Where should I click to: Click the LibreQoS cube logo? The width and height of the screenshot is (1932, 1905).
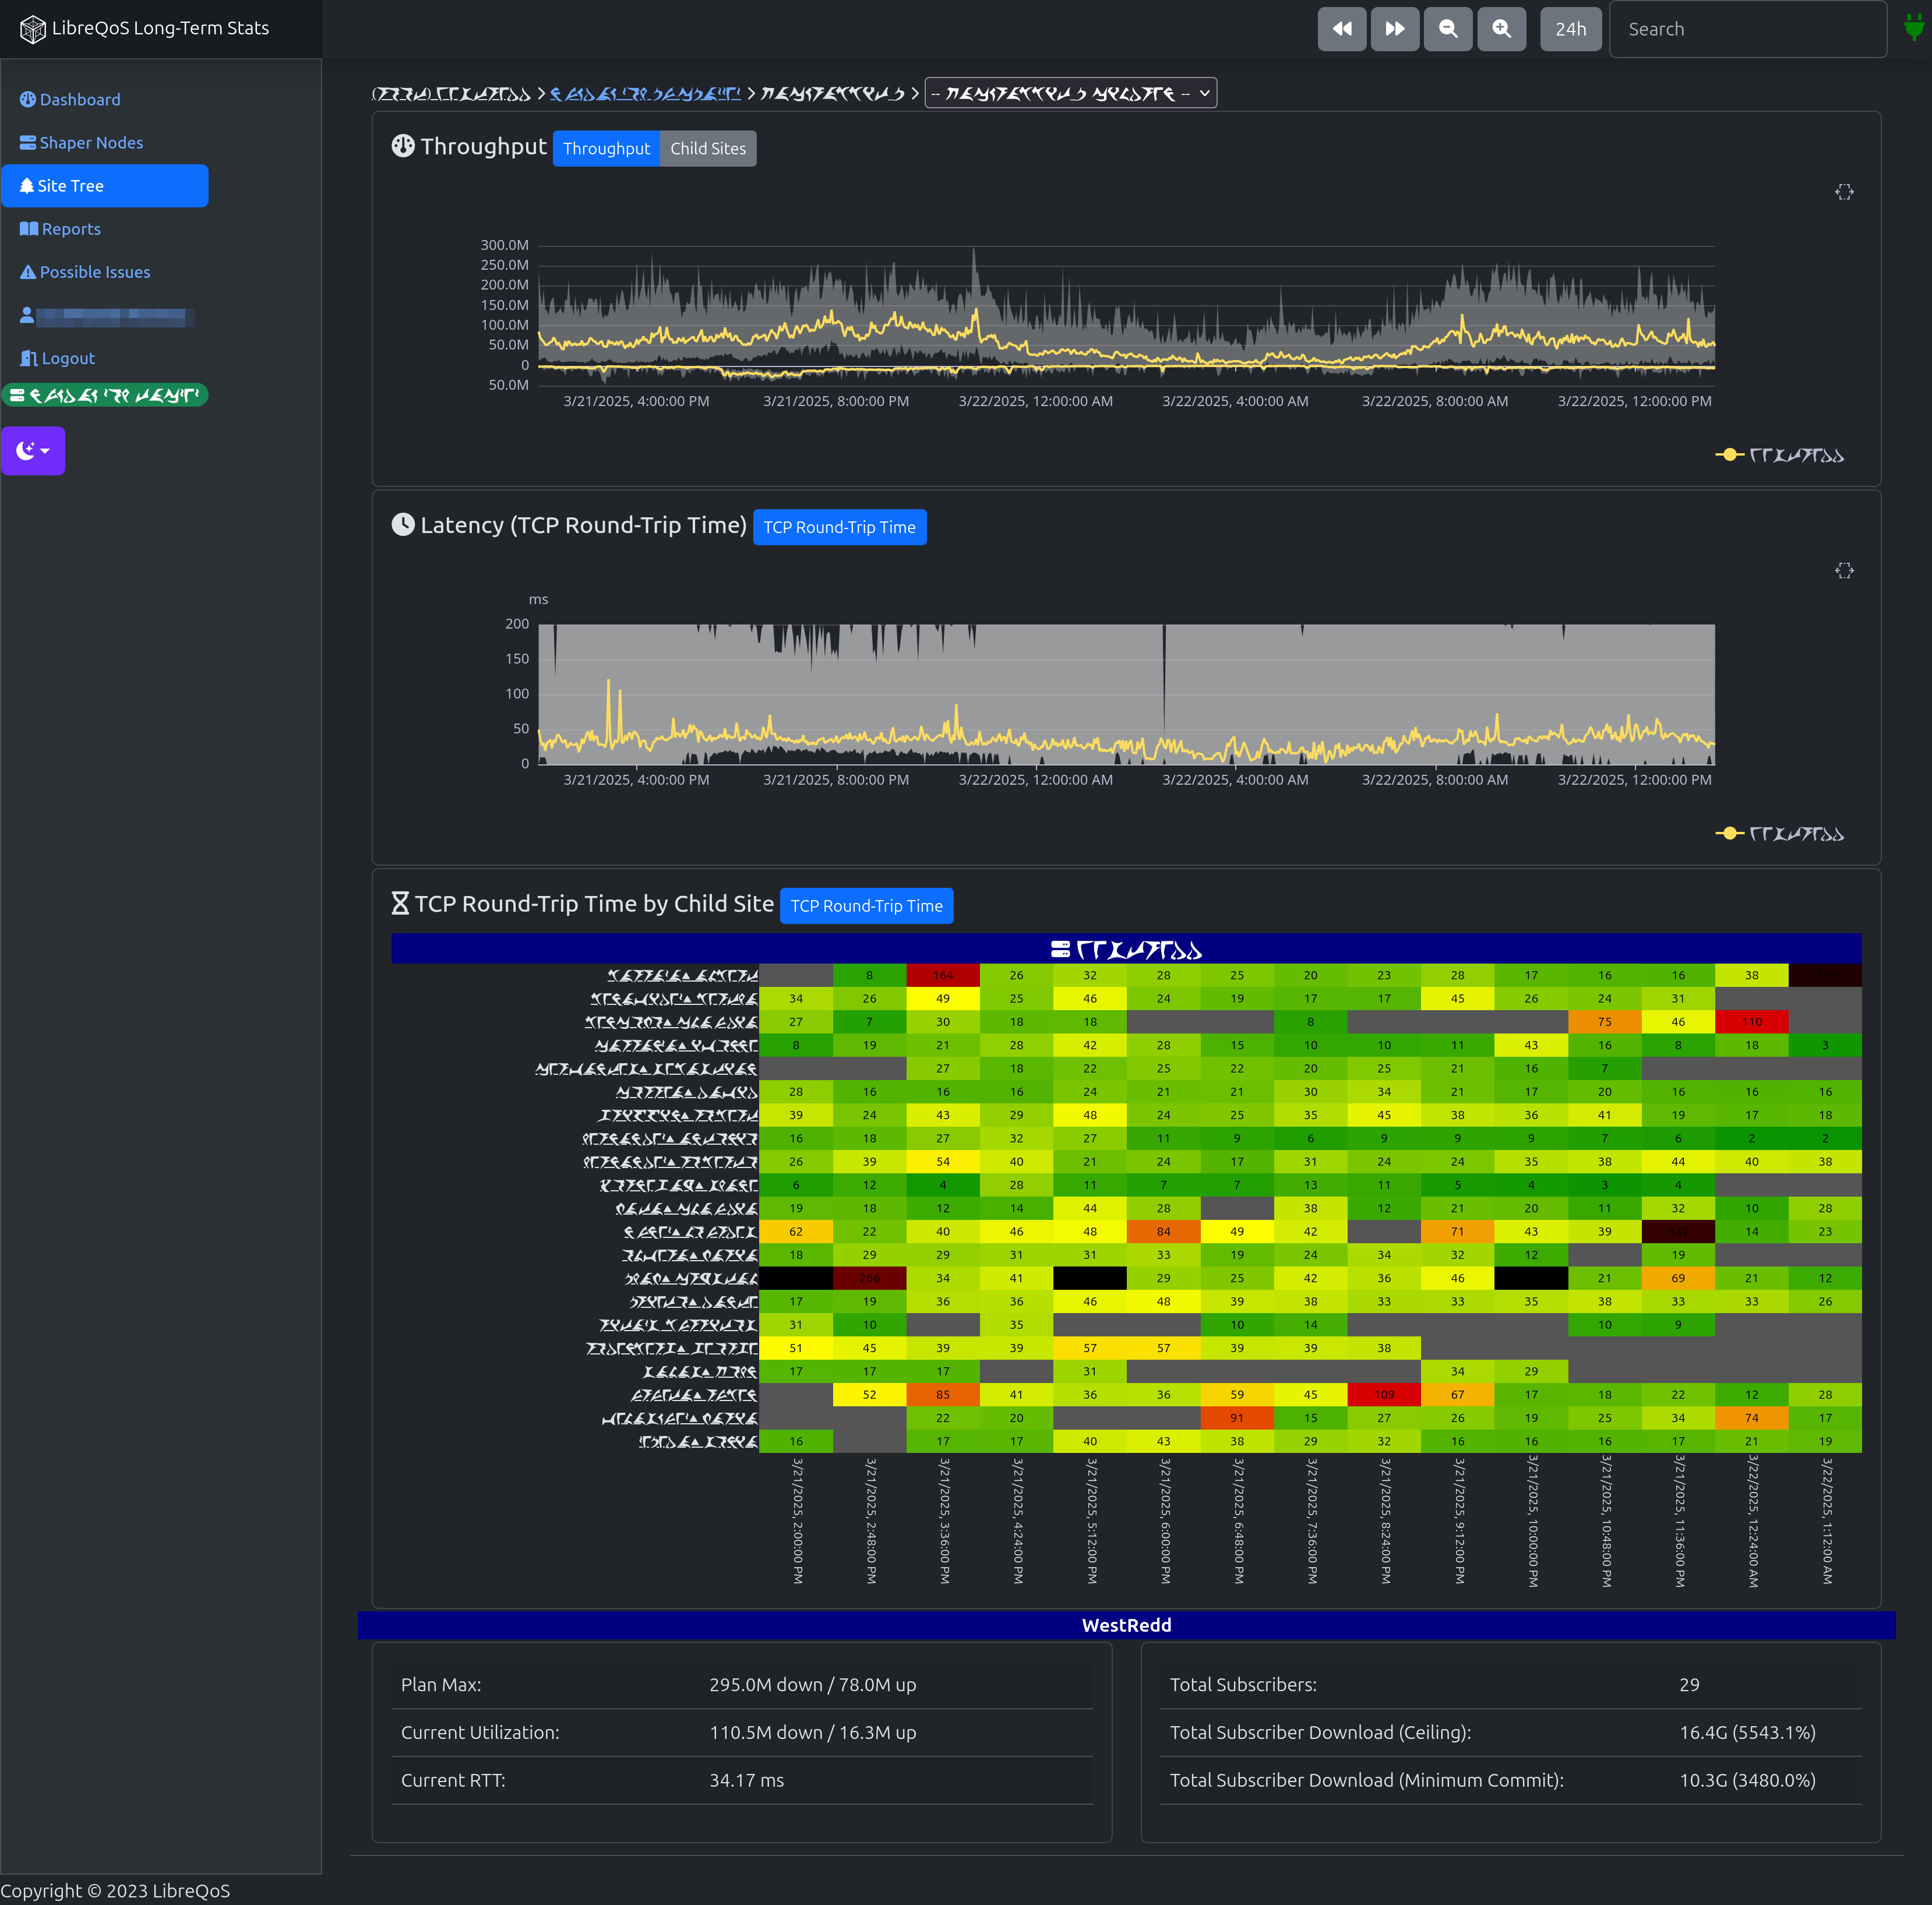pos(32,29)
